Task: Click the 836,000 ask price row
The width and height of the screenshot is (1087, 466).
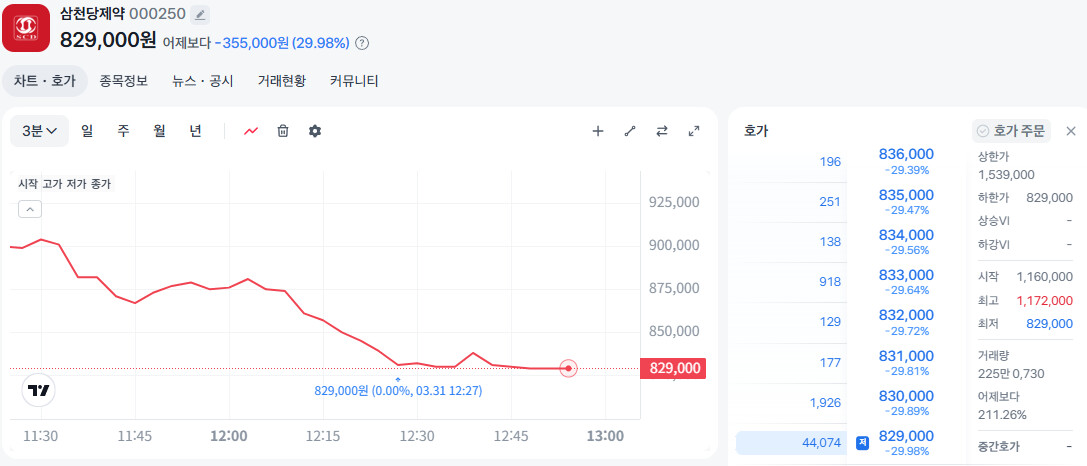Action: tap(906, 161)
